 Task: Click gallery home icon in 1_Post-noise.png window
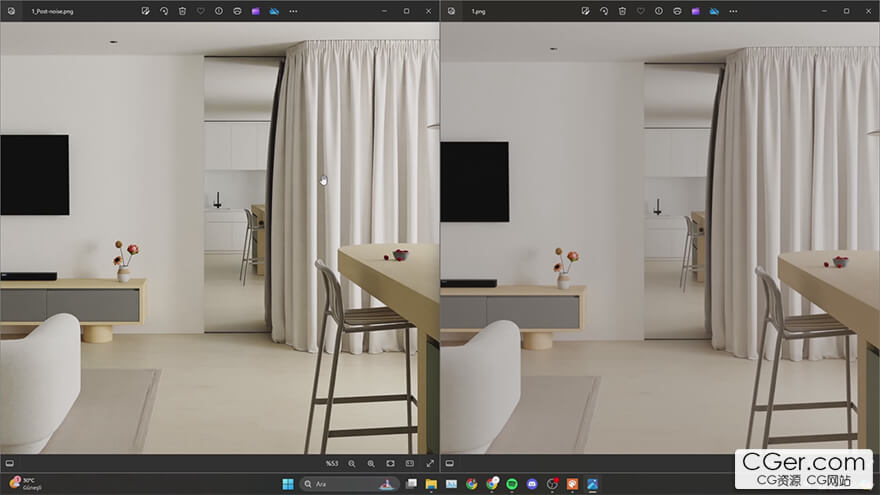click(11, 11)
